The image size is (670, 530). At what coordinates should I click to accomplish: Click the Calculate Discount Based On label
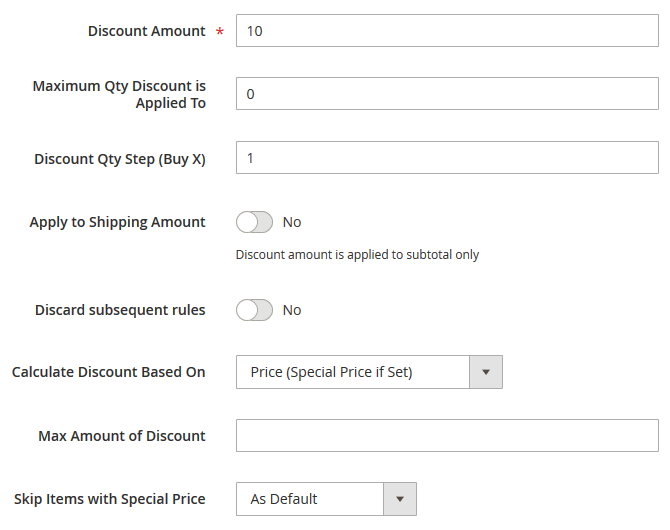coord(108,372)
